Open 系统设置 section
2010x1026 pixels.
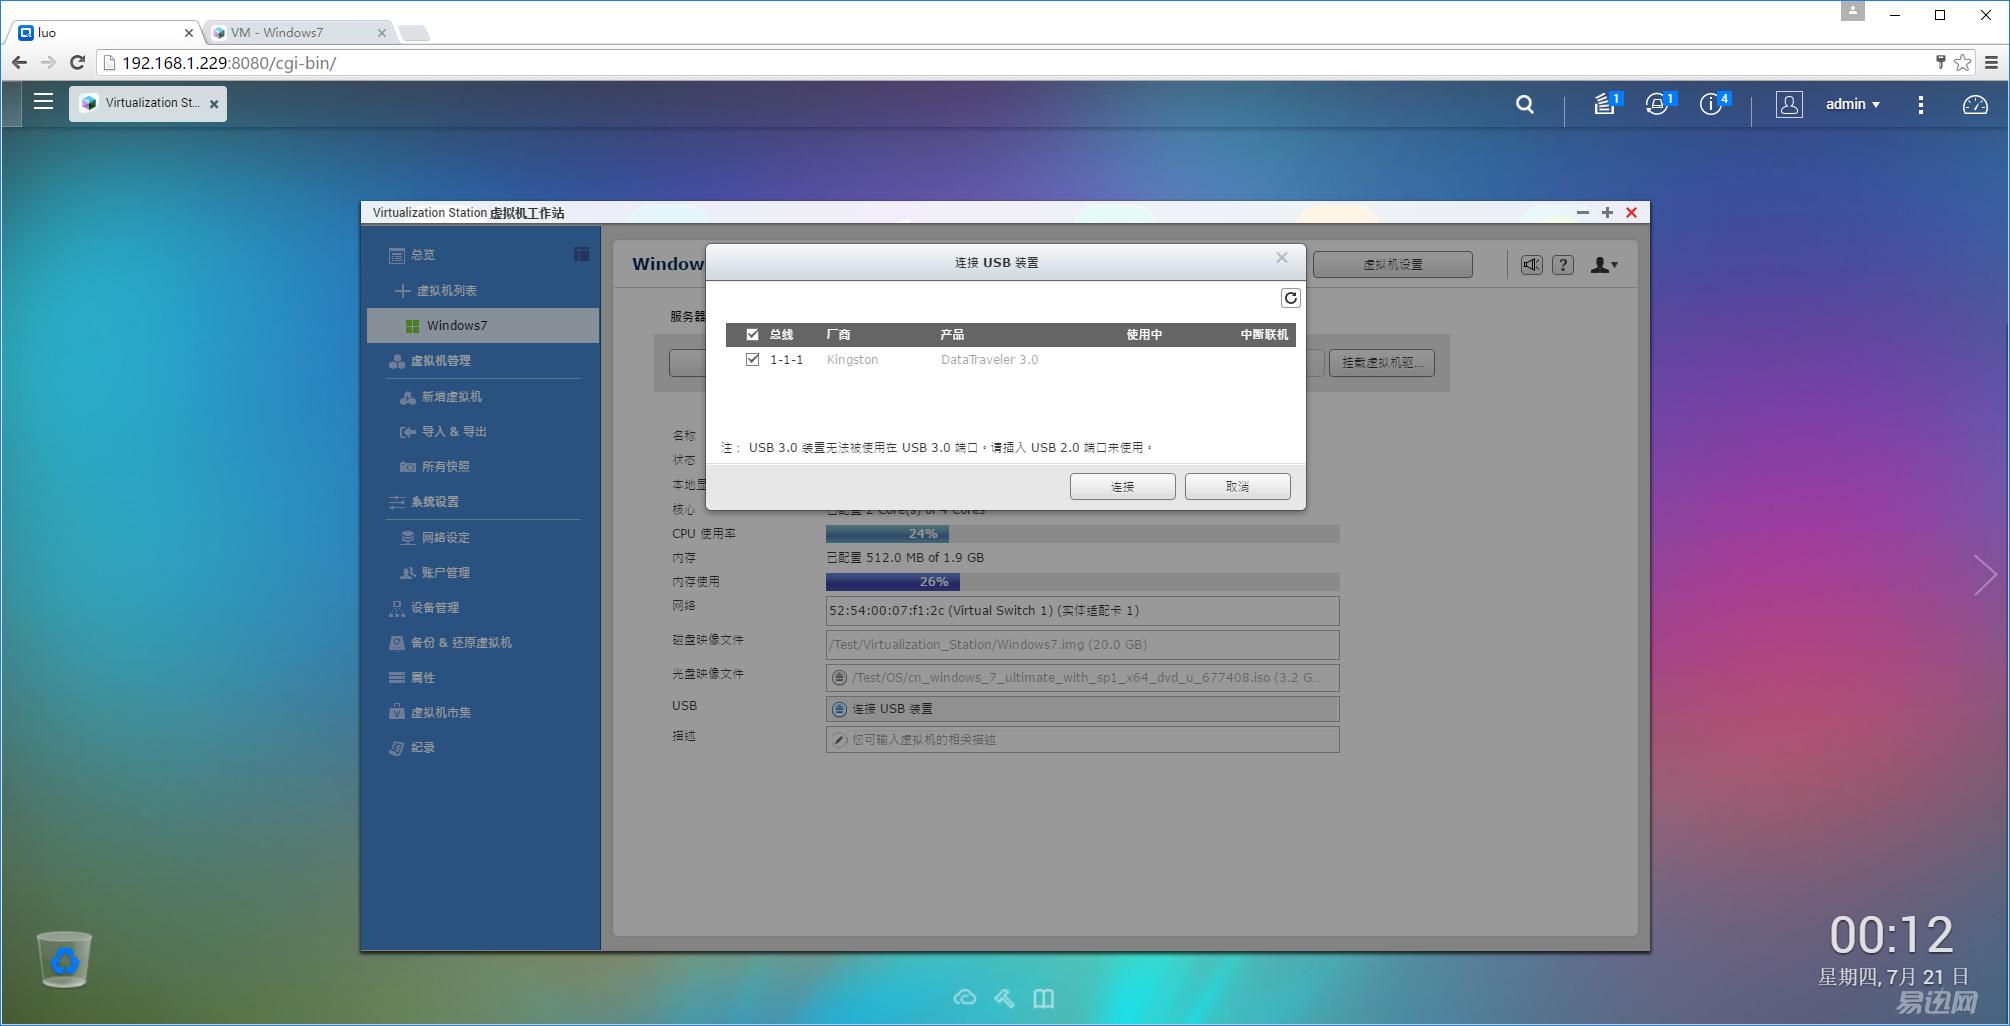(x=424, y=502)
